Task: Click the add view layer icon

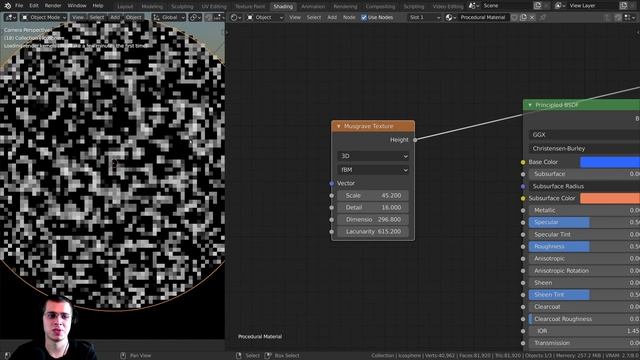Action: [x=624, y=6]
